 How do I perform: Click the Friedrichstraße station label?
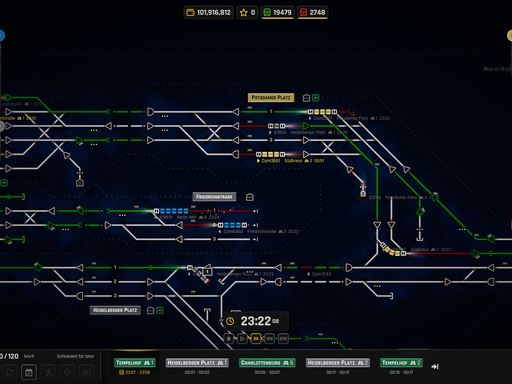click(x=214, y=197)
